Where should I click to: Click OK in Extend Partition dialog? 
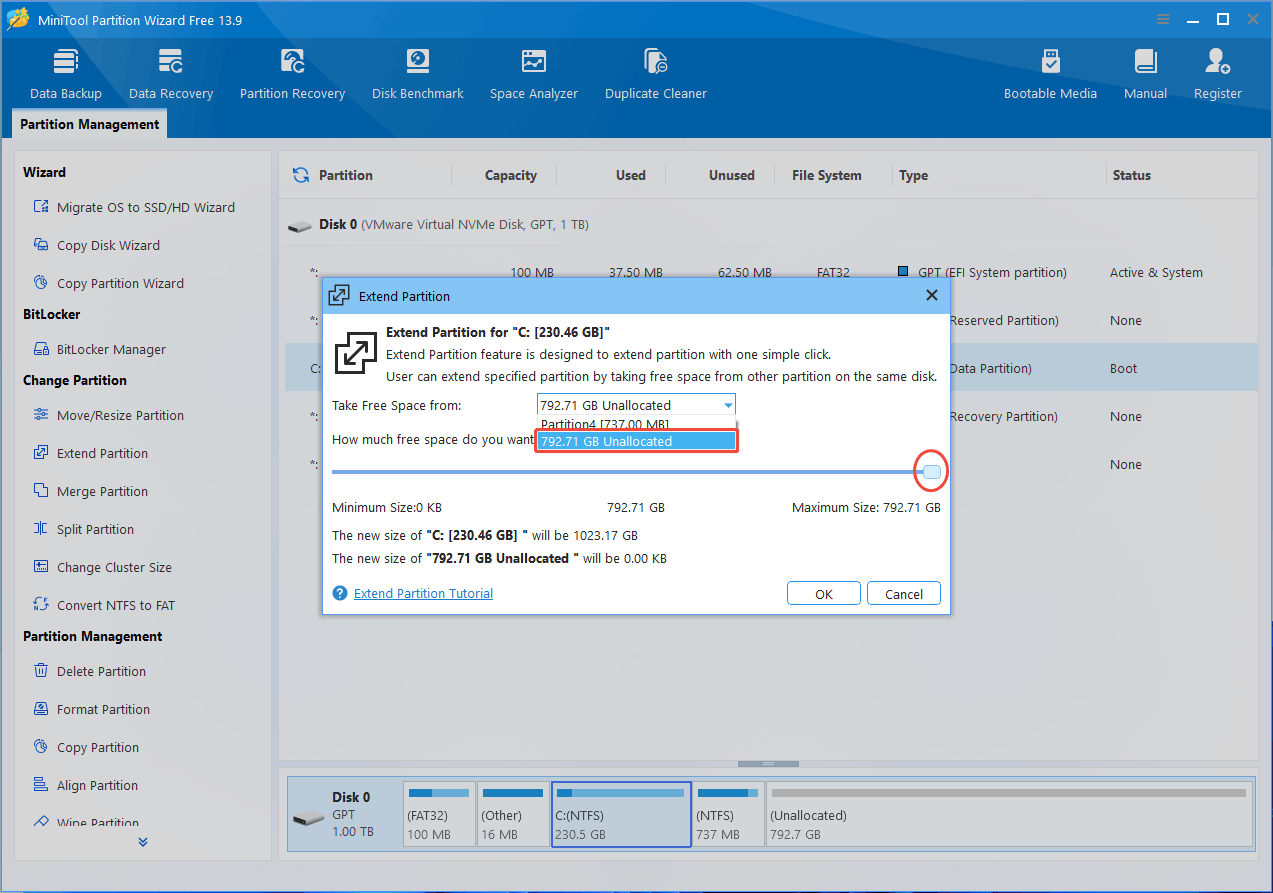[823, 594]
